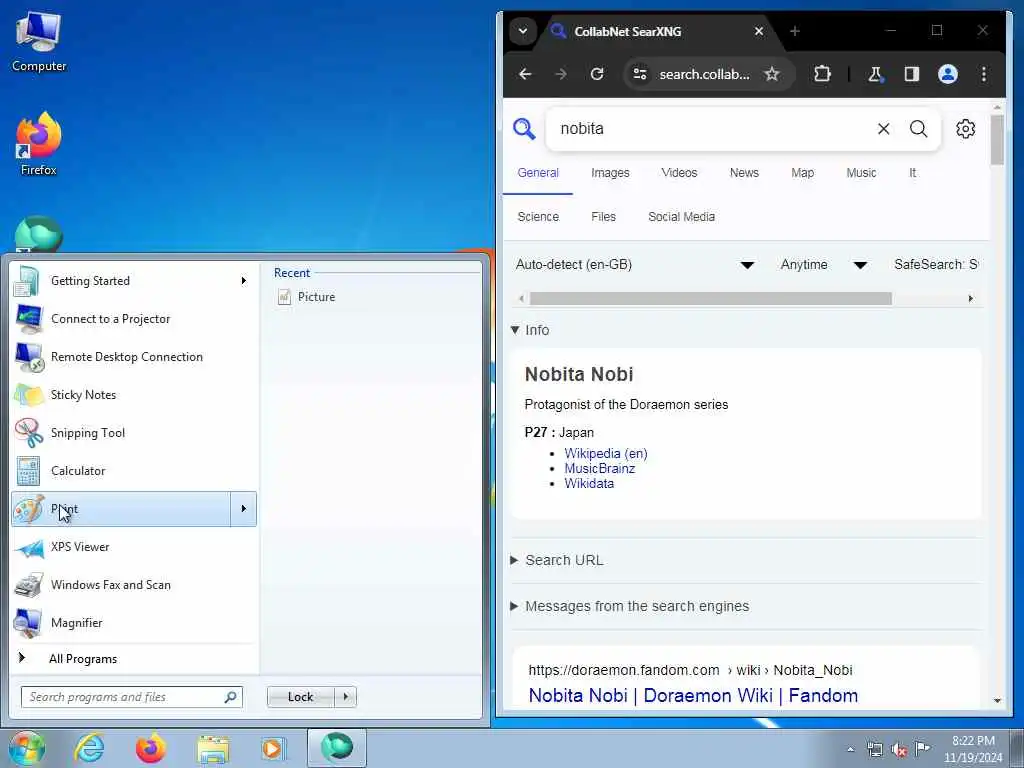
Task: Open the Auto-detect (en-GB) language dropdown
Action: [x=635, y=264]
